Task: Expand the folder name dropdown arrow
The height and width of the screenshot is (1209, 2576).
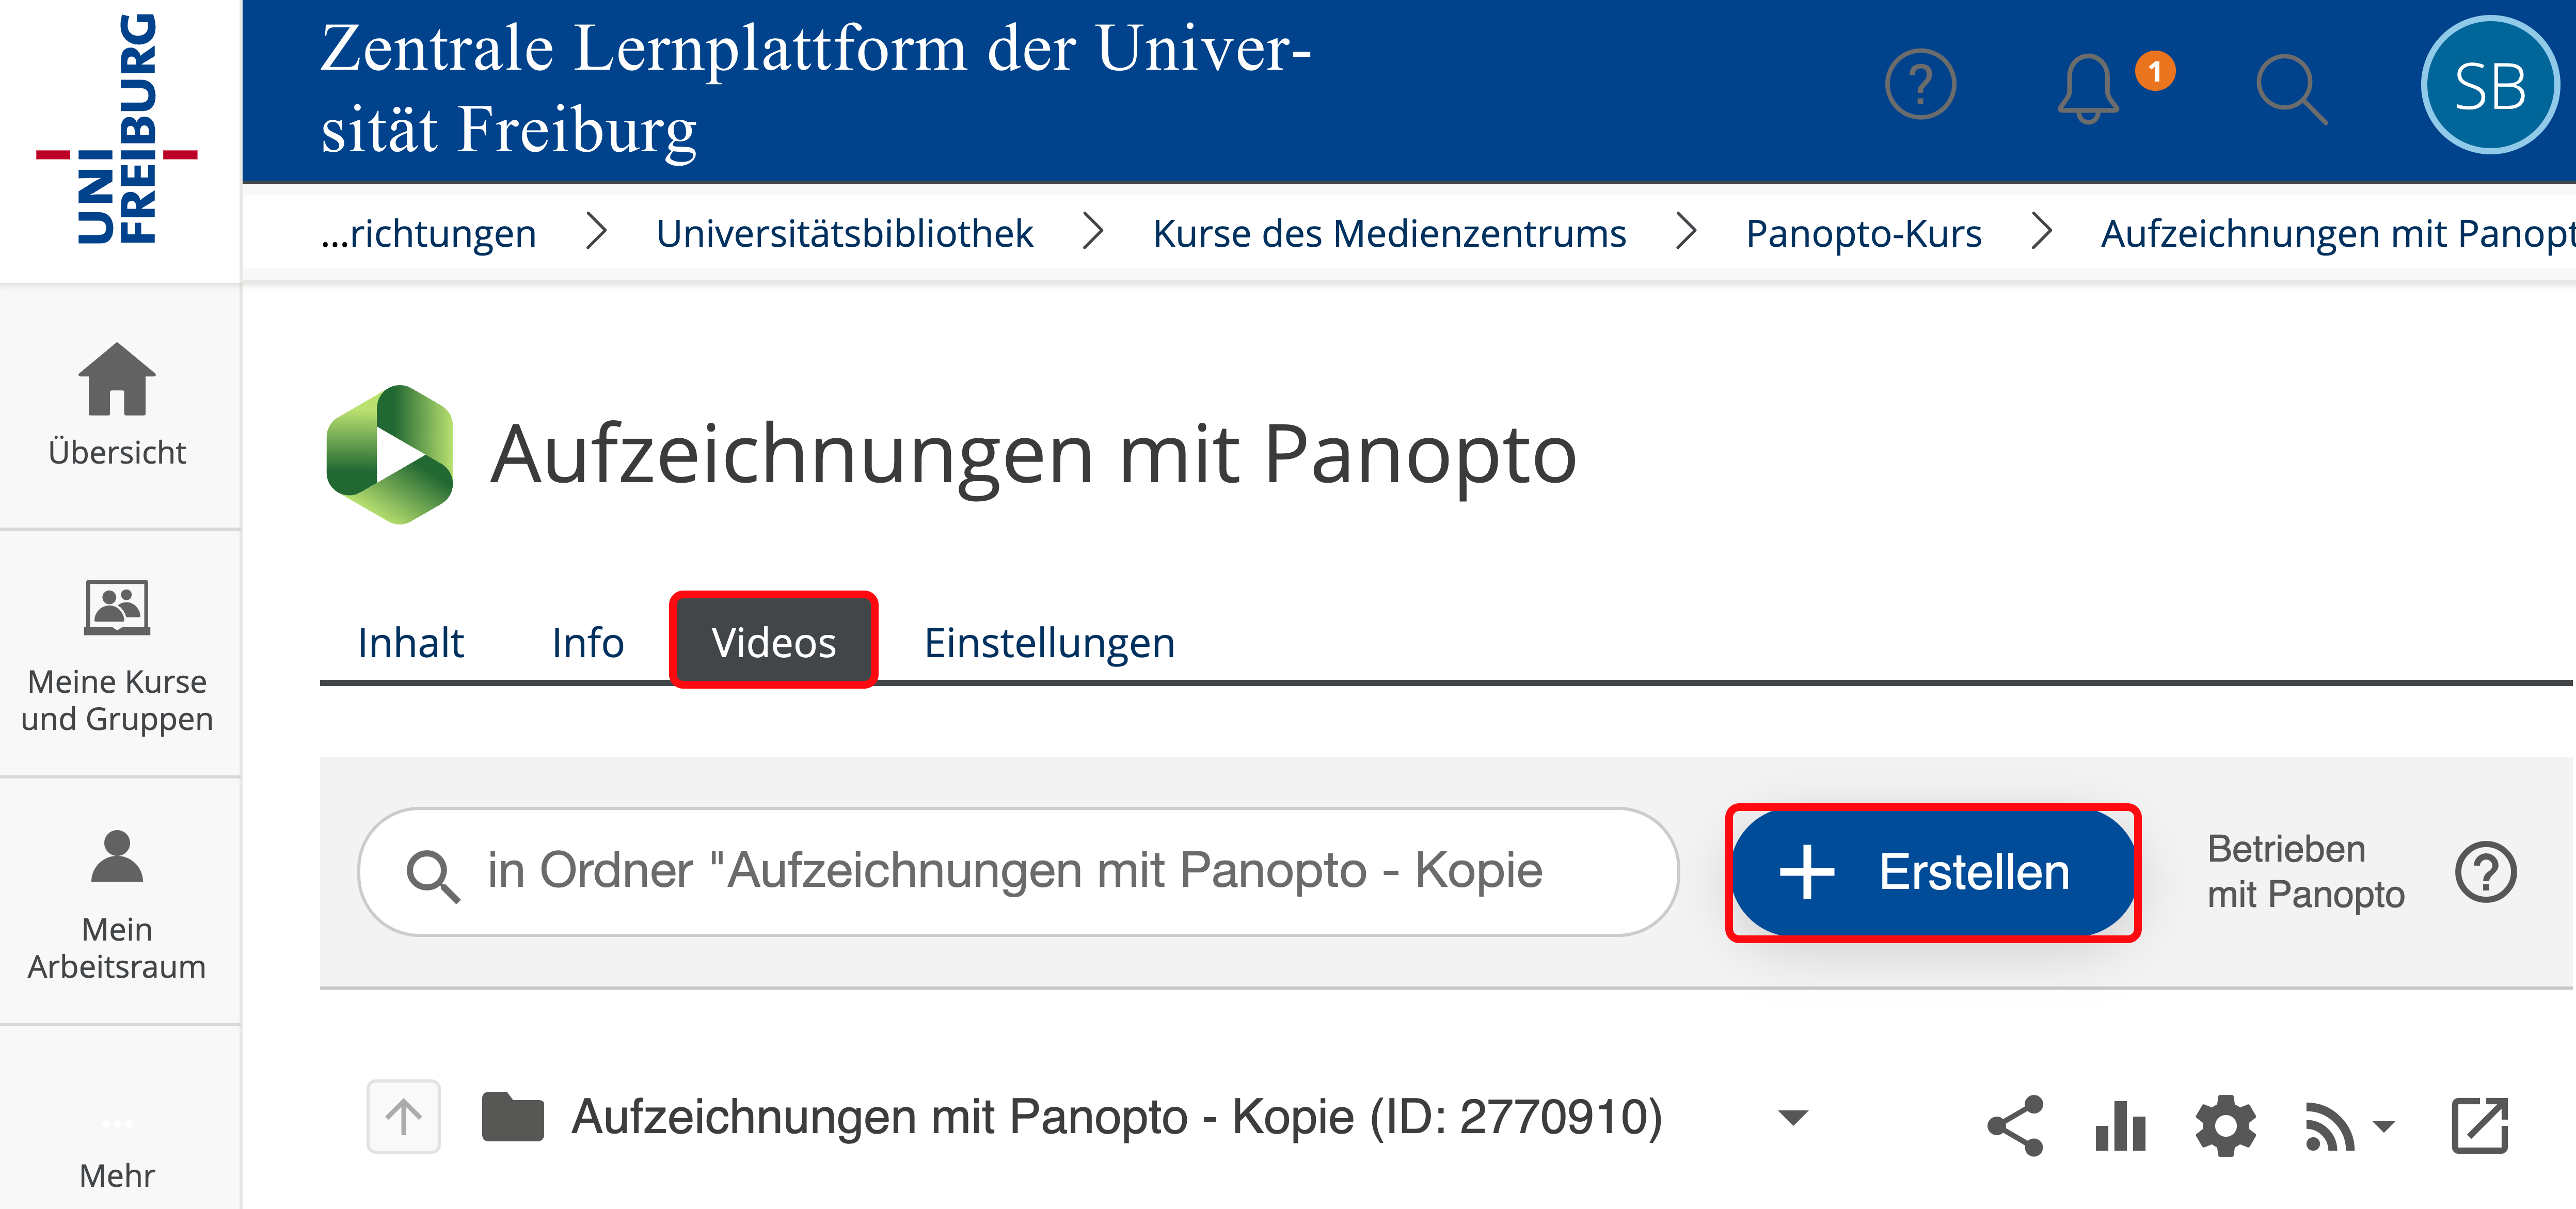Action: [1794, 1117]
